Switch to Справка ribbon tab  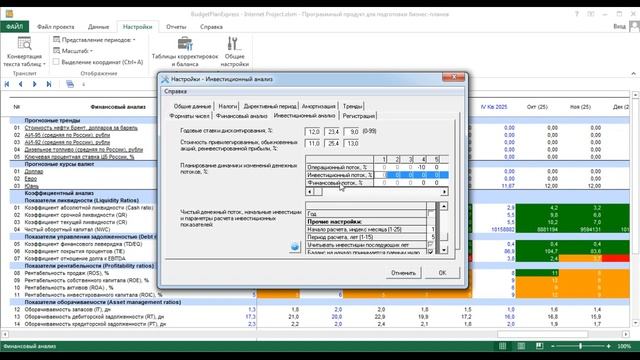(x=211, y=27)
